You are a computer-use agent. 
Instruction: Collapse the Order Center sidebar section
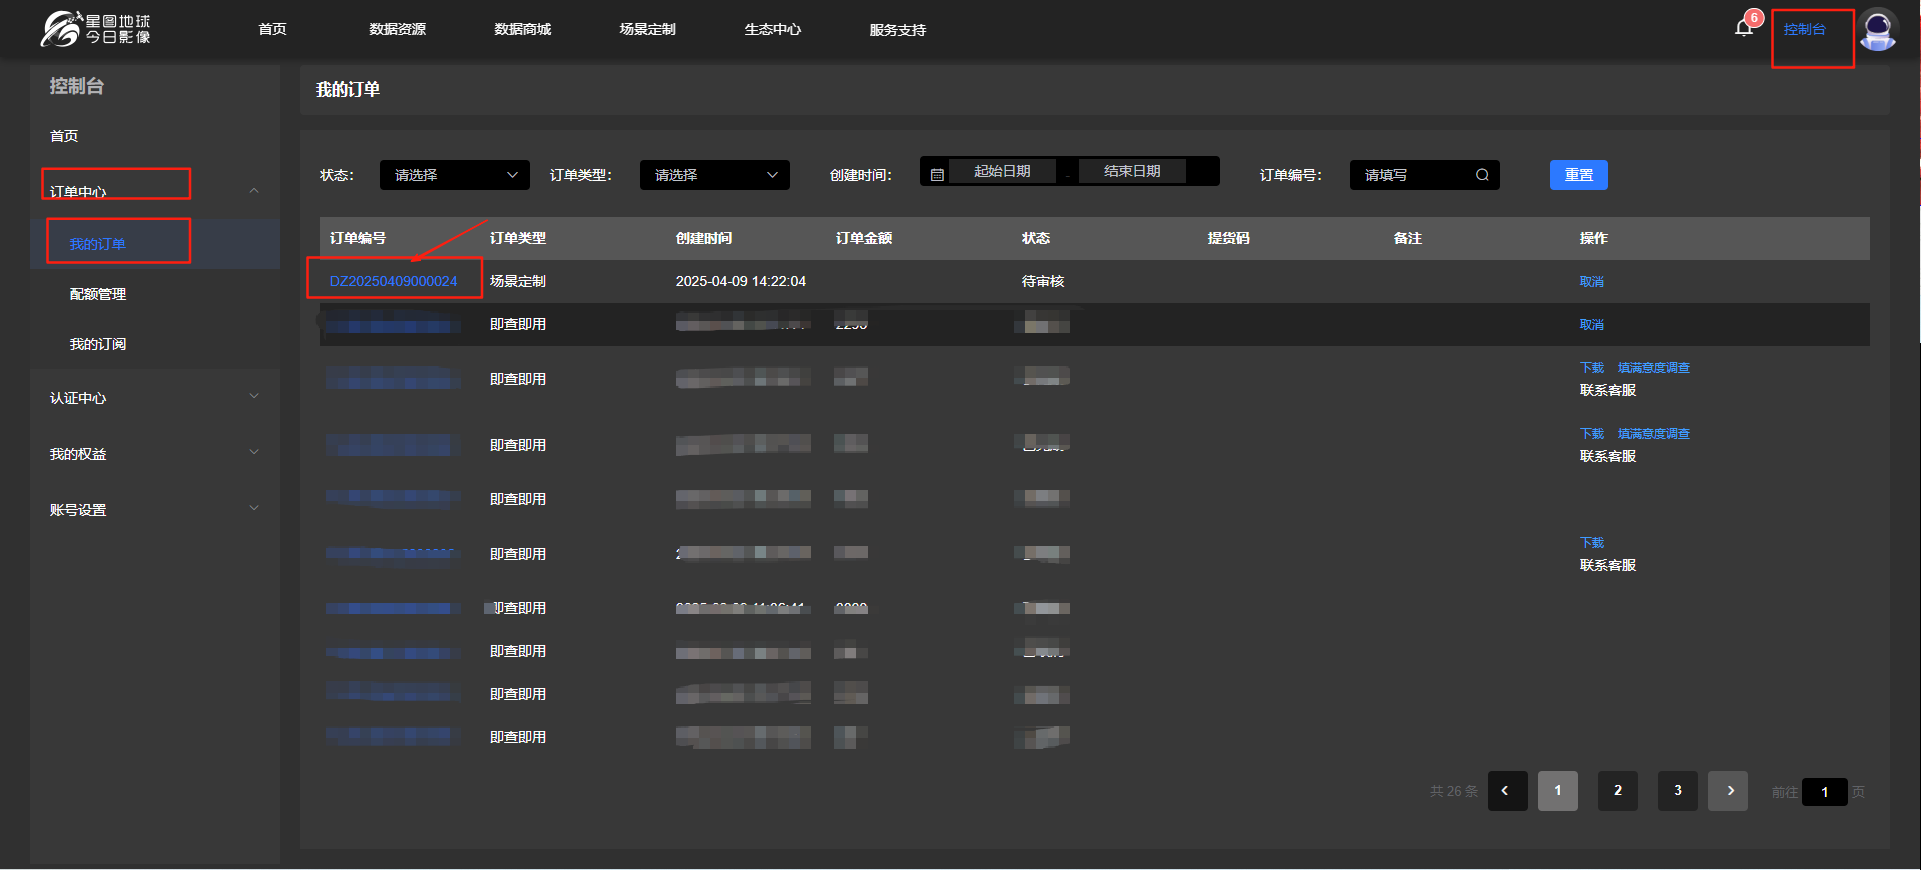click(254, 191)
